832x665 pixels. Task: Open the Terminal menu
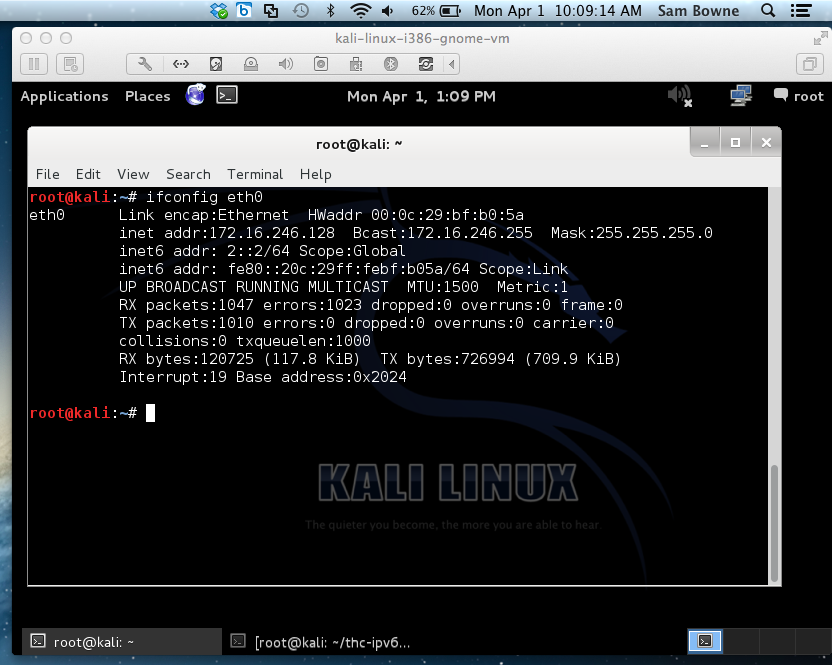(255, 174)
